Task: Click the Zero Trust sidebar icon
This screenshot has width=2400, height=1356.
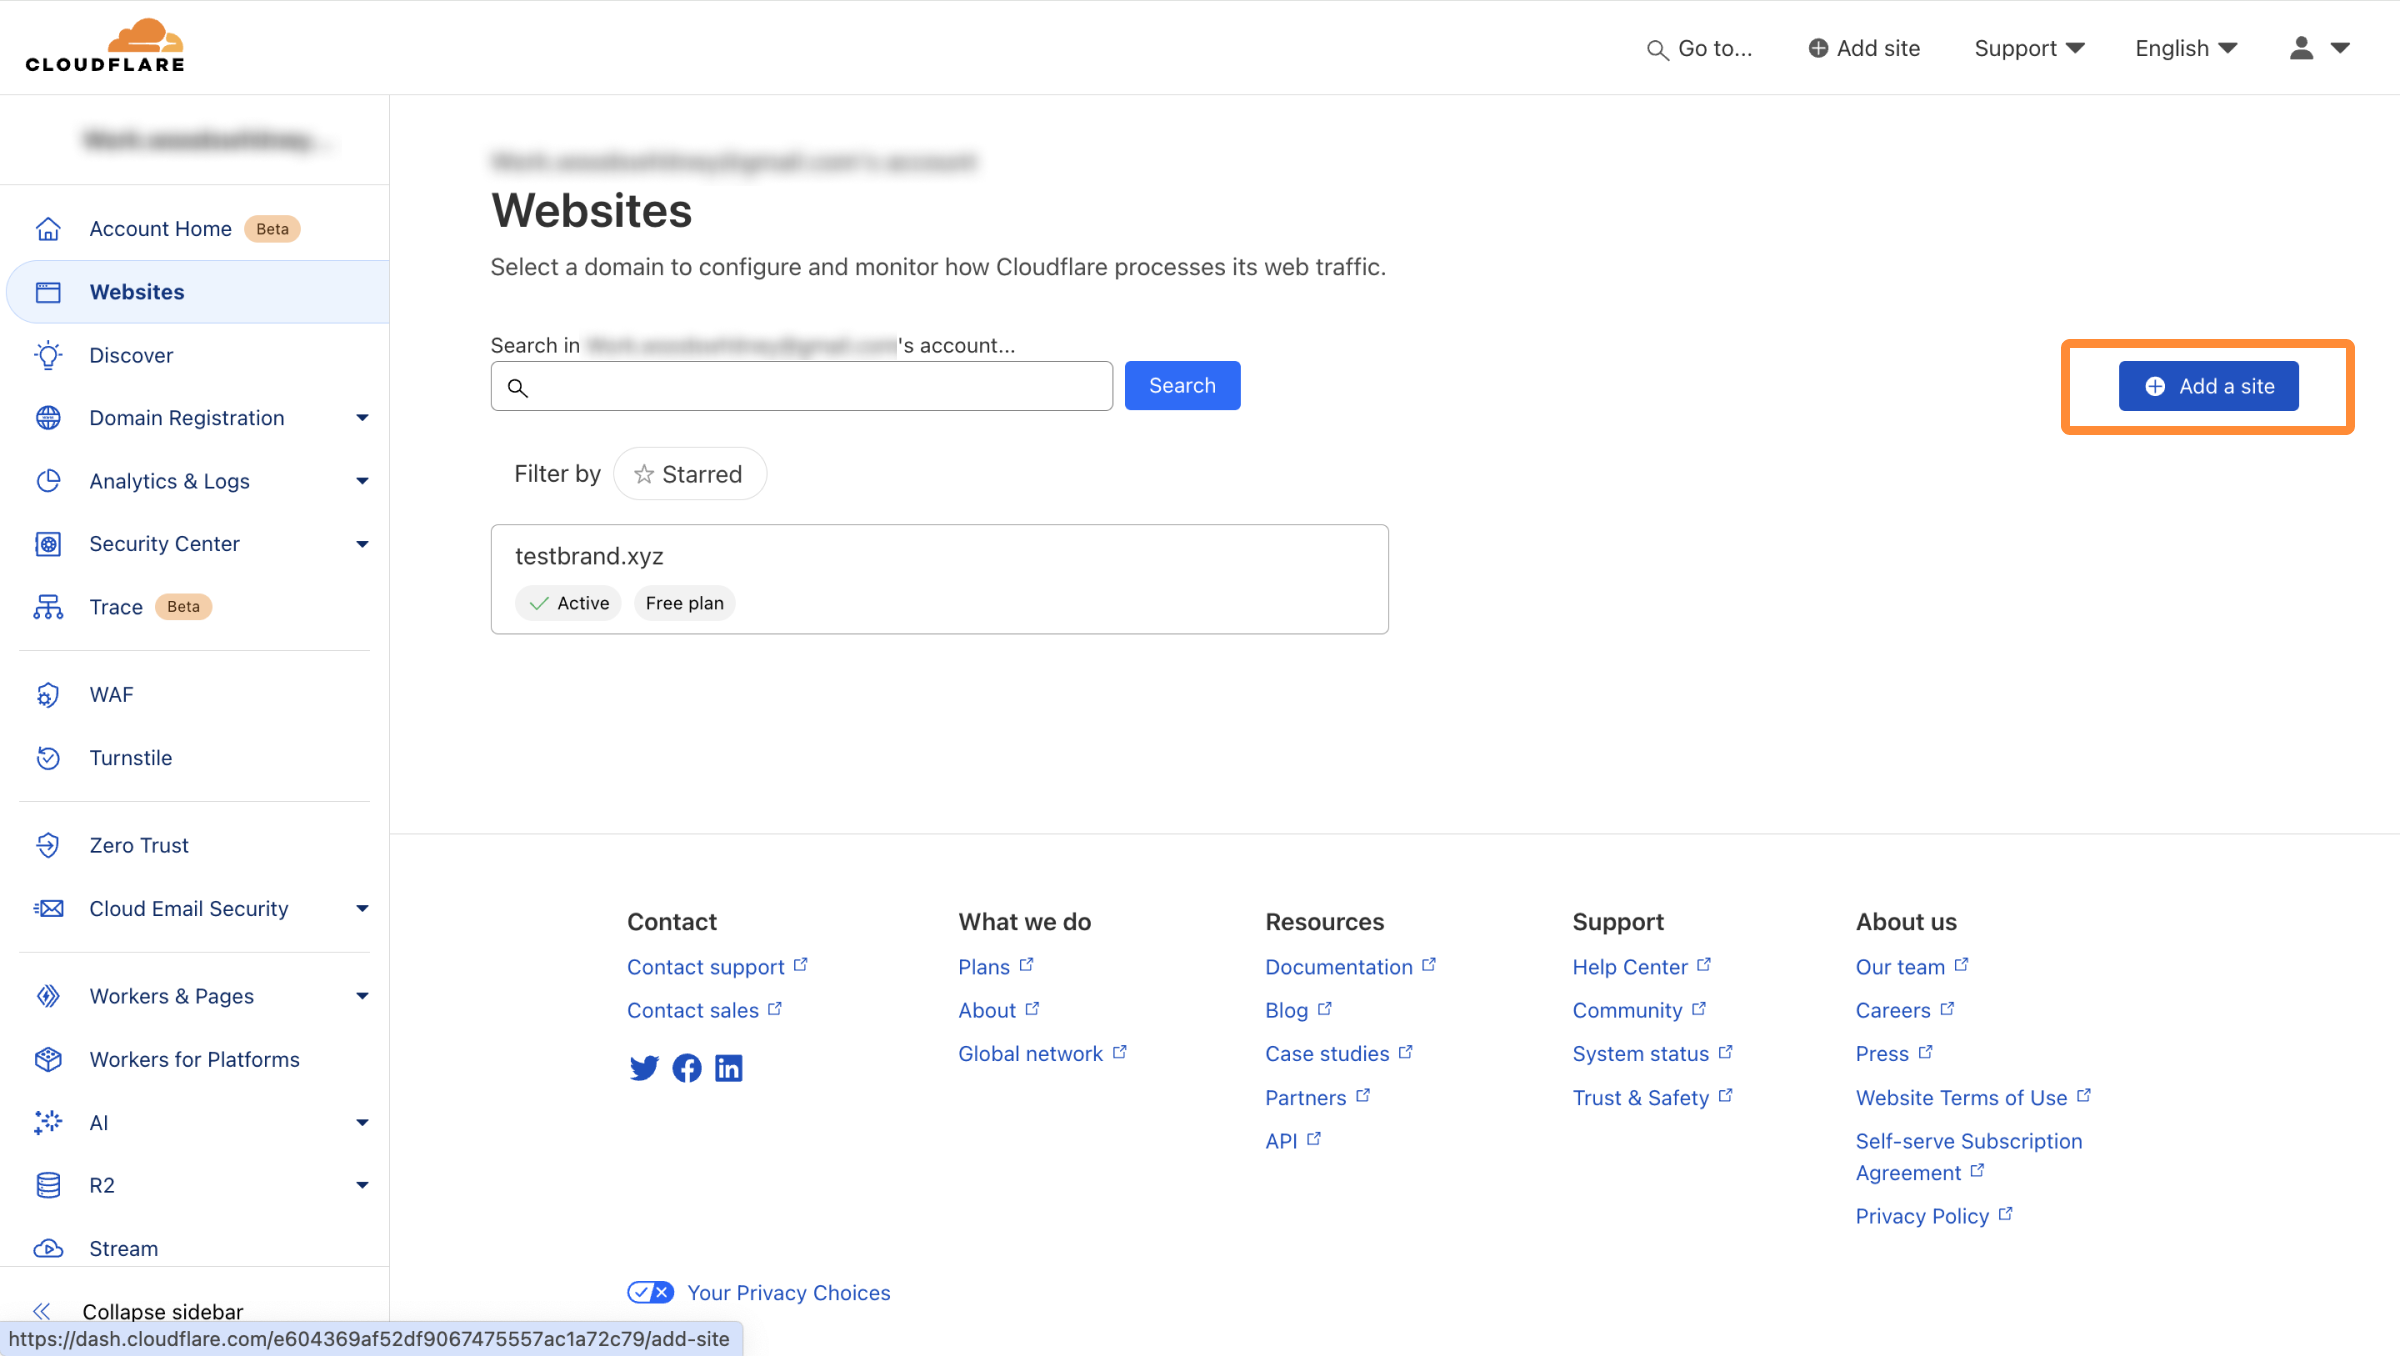Action: coord(48,846)
